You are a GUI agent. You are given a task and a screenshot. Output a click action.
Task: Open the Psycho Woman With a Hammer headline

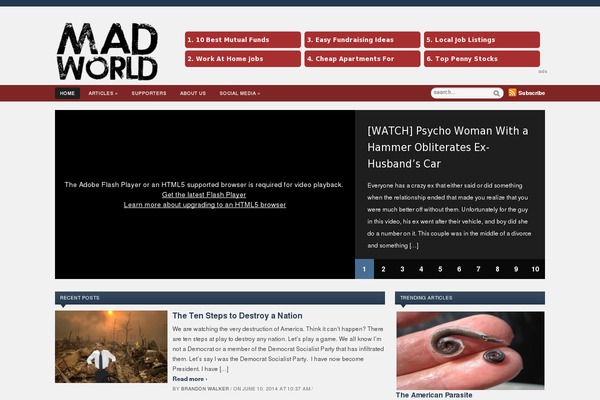447,147
